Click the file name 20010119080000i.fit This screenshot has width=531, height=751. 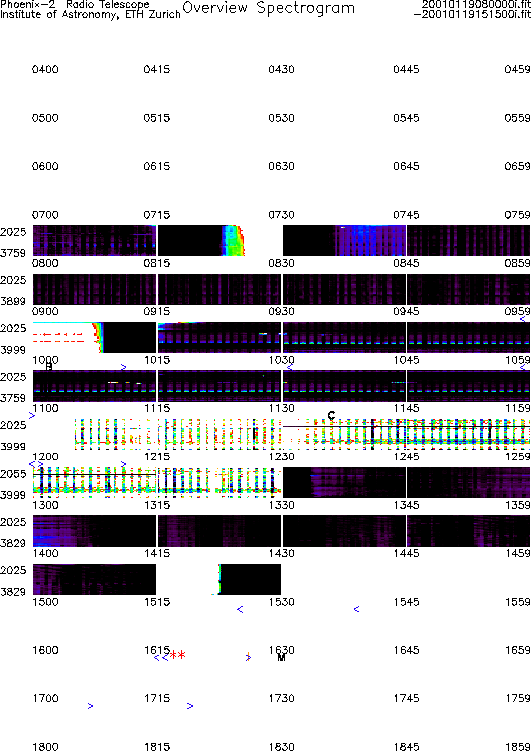[476, 4]
